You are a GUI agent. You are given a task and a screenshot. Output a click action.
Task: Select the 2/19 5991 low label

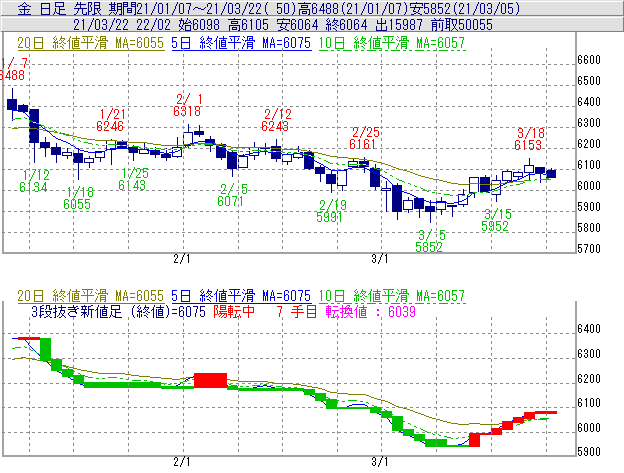click(x=331, y=211)
